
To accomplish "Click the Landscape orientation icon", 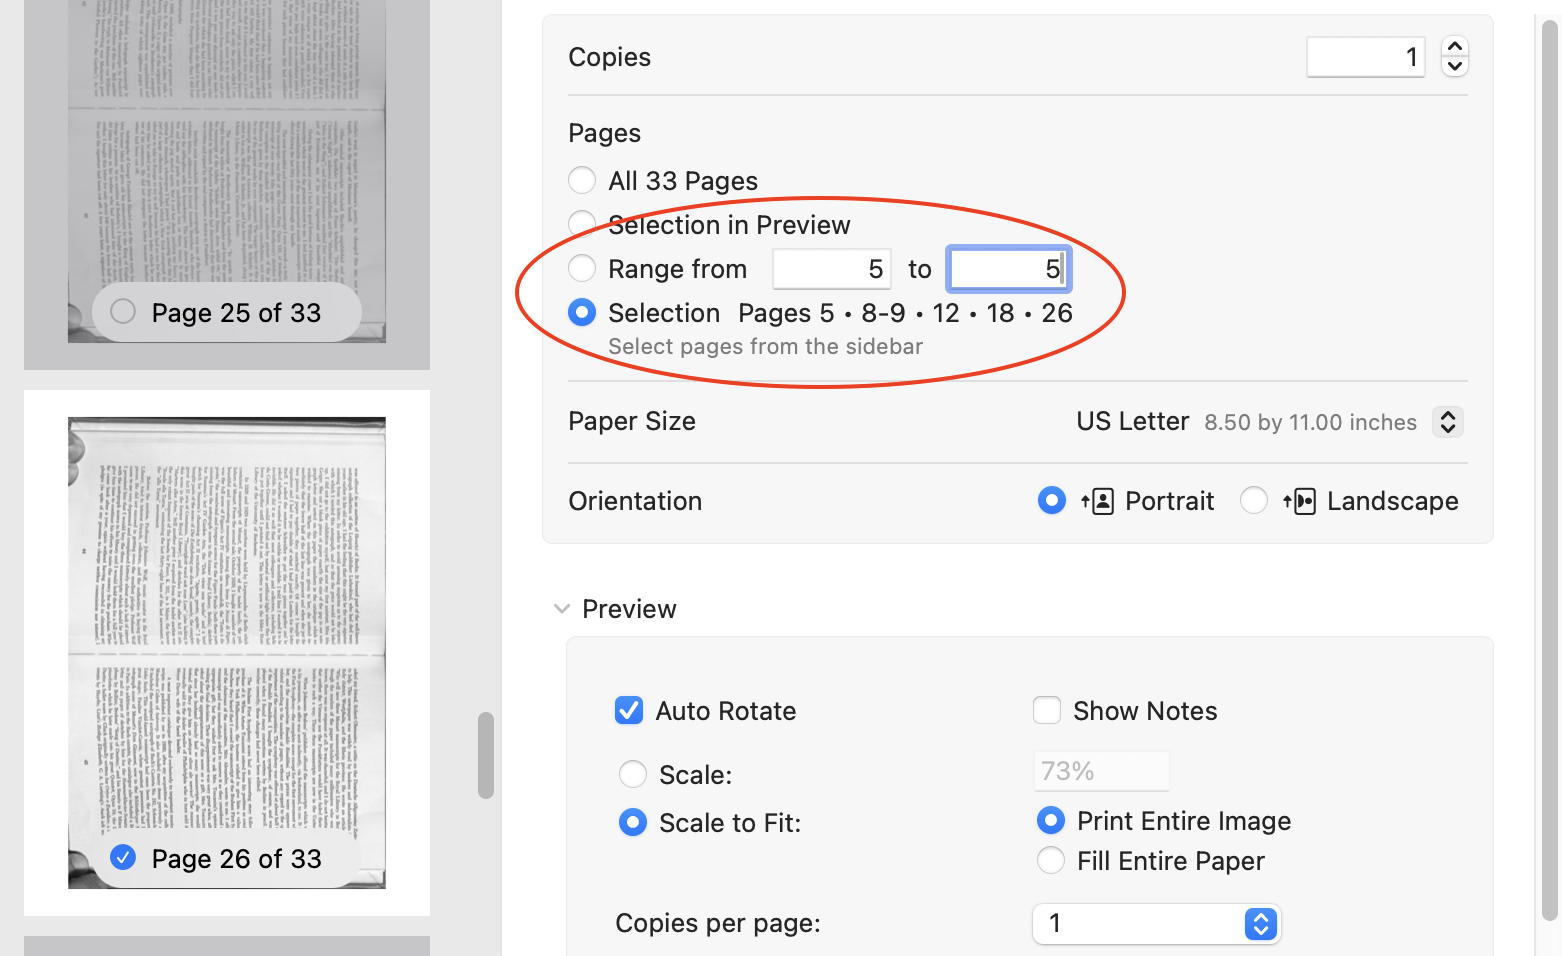I will click(1300, 501).
